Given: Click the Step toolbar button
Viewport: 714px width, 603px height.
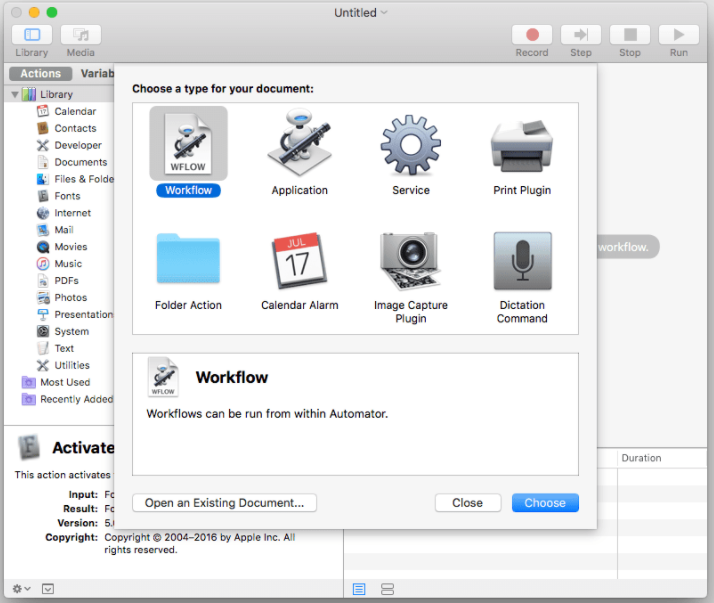Looking at the screenshot, I should point(581,35).
